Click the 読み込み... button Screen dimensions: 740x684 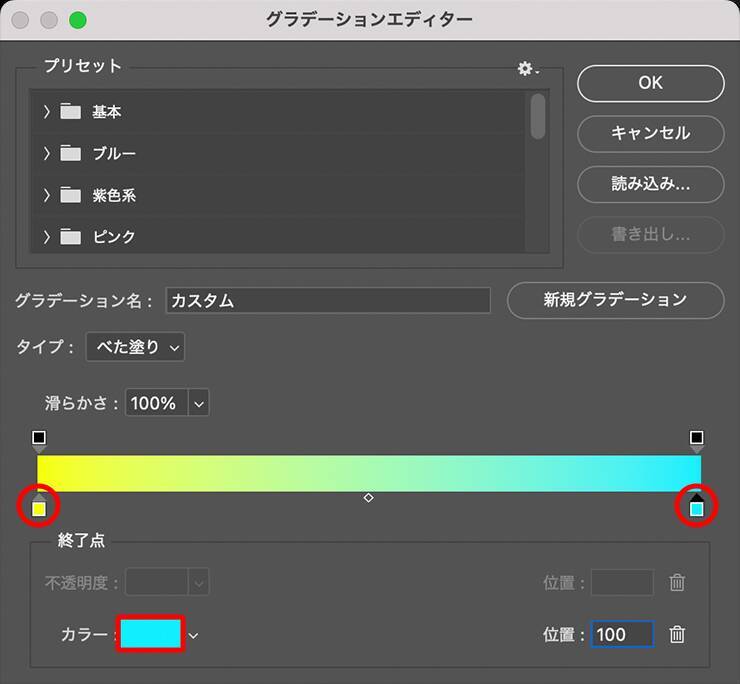click(651, 184)
